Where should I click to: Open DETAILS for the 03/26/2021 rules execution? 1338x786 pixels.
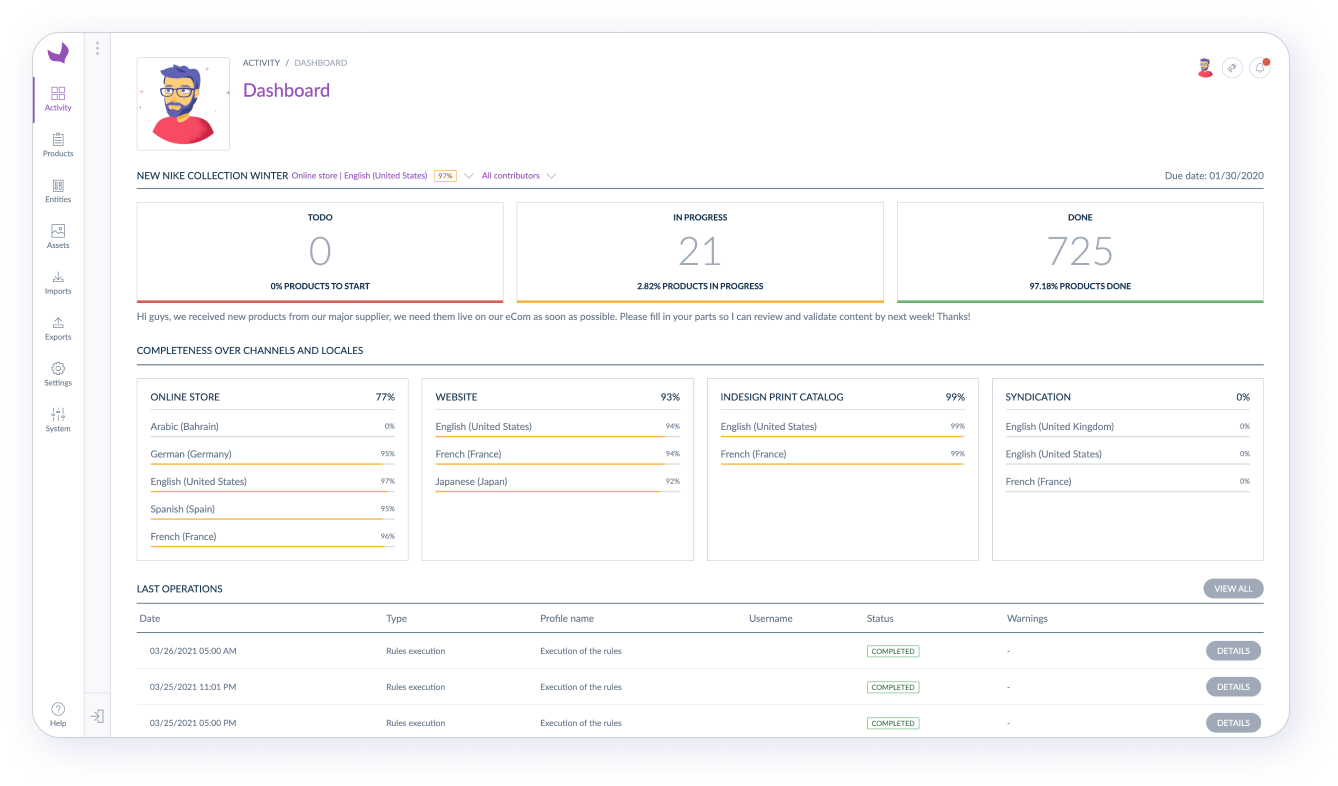[x=1233, y=650]
